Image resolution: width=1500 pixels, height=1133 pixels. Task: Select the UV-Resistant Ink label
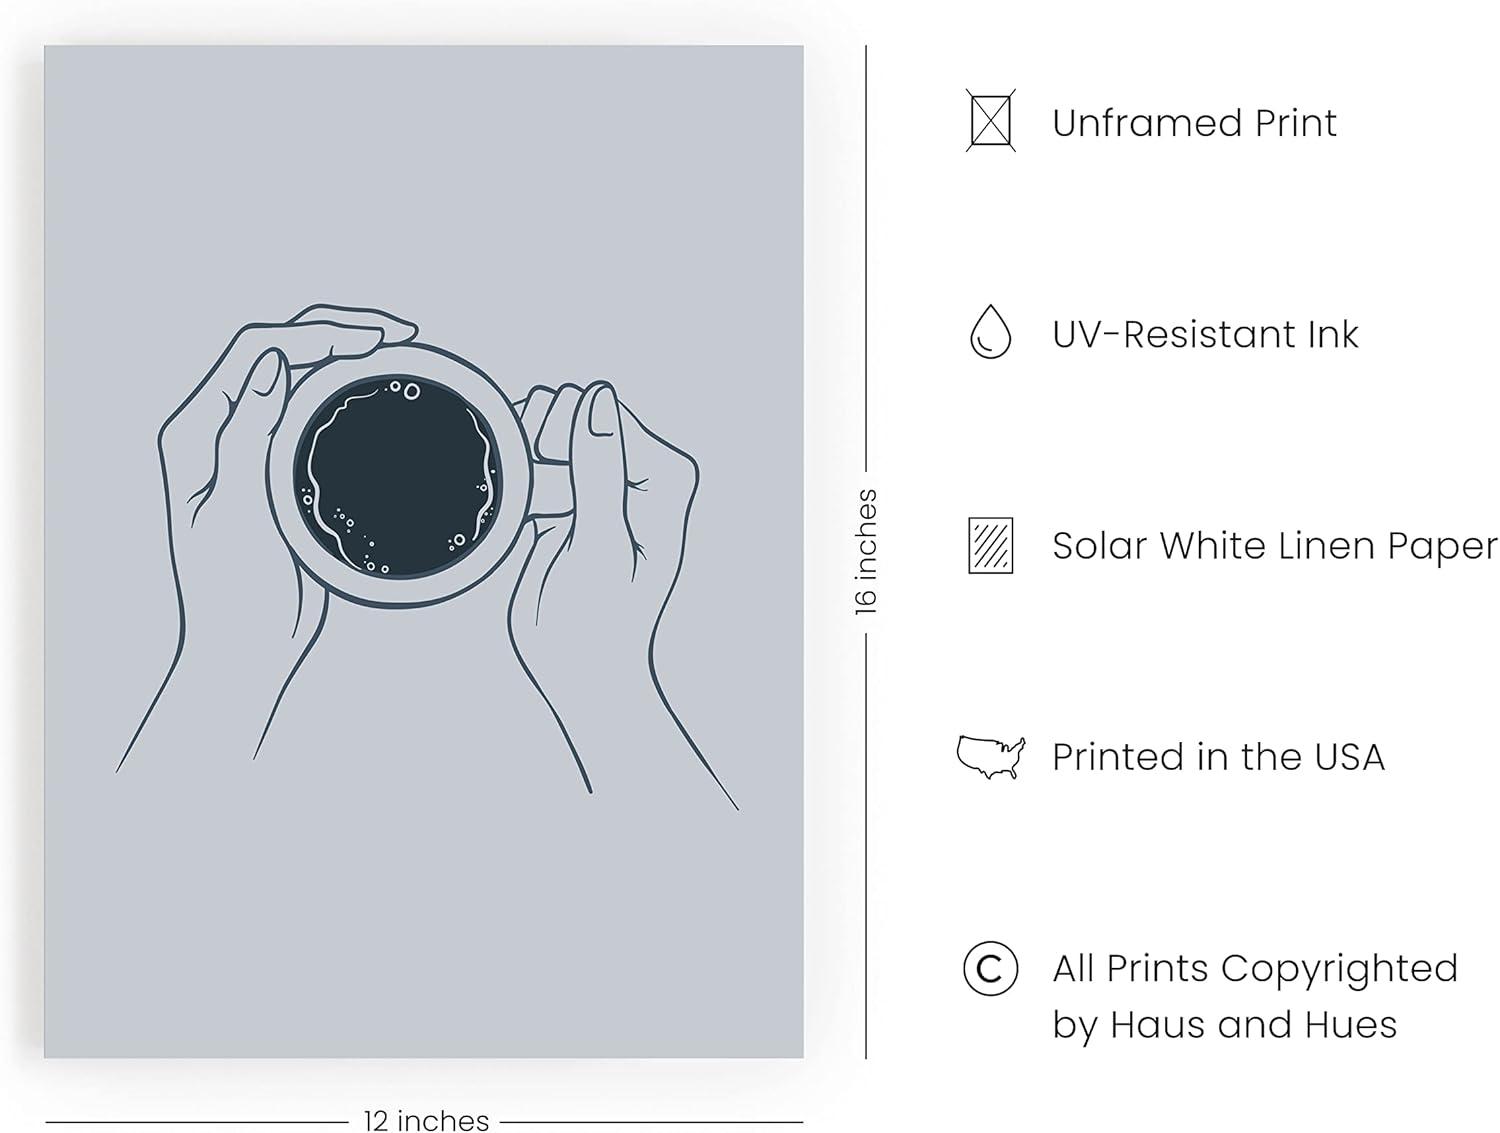coord(1205,334)
